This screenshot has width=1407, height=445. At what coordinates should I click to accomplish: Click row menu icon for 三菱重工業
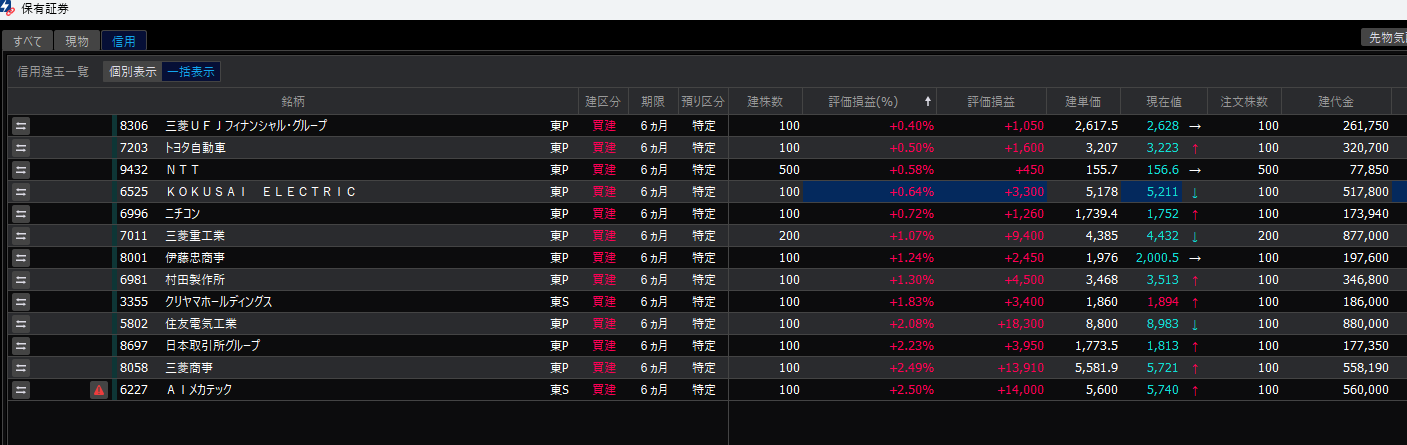pyautogui.click(x=21, y=236)
